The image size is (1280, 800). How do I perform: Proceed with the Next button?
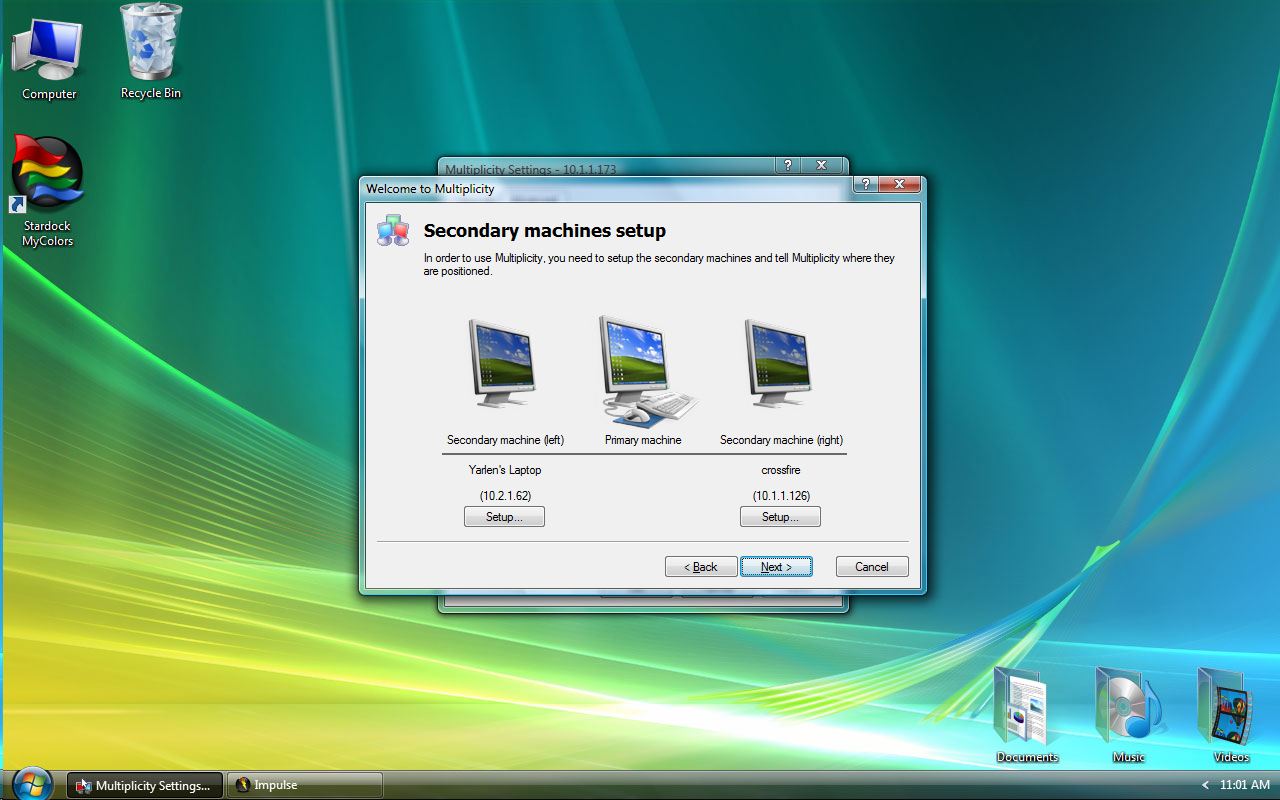776,567
